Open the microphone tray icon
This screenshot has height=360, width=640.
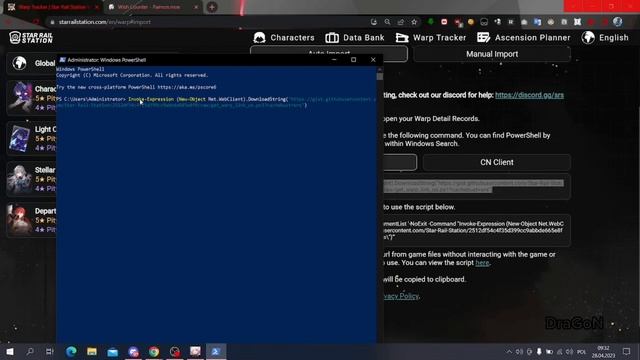tap(539, 351)
